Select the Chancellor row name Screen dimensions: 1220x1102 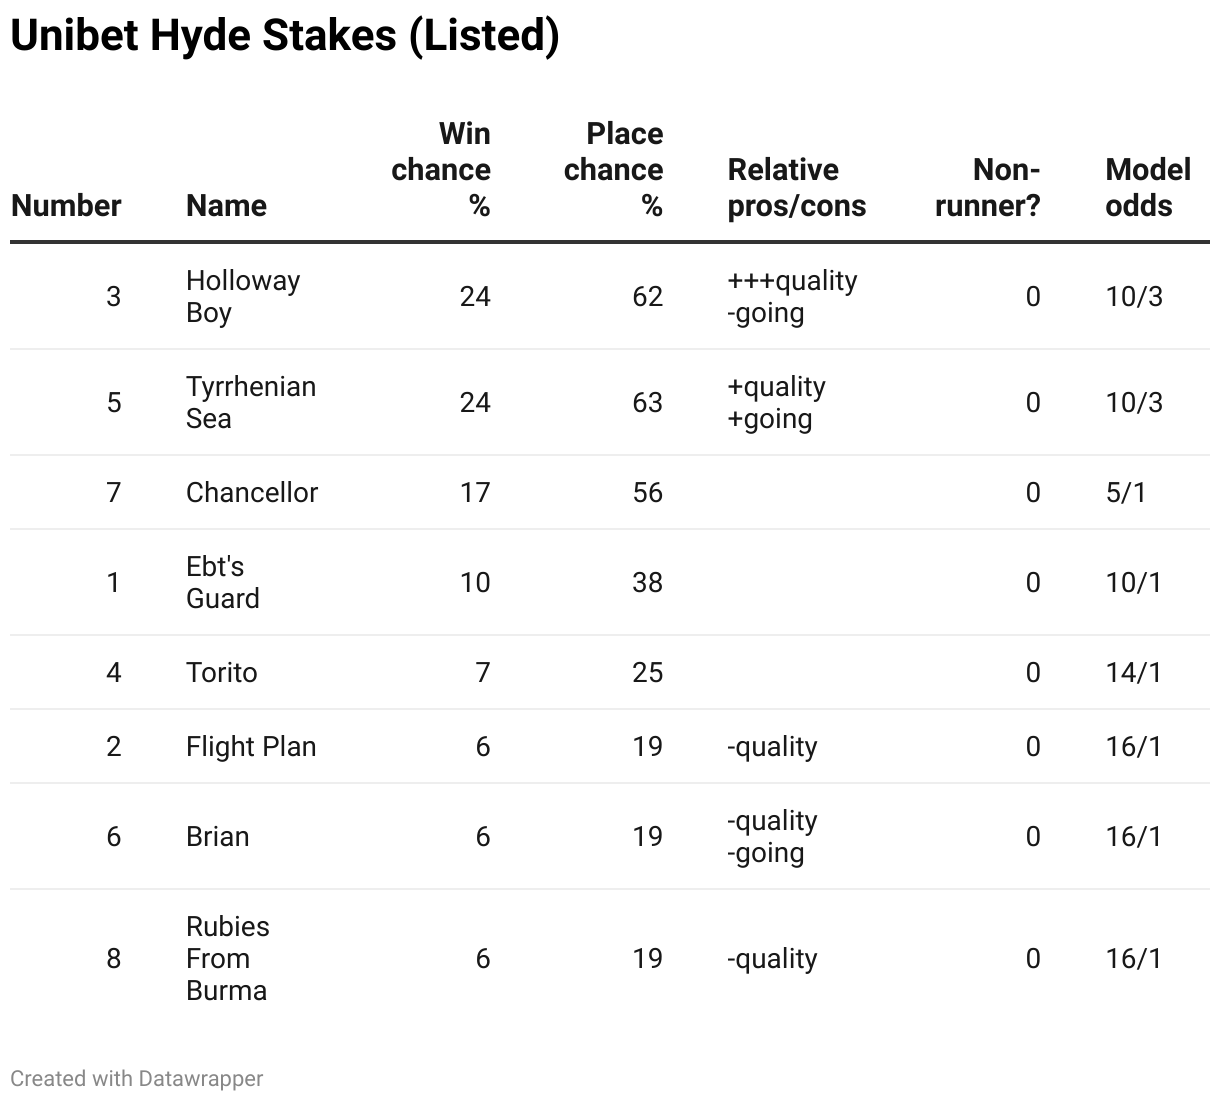tap(252, 492)
